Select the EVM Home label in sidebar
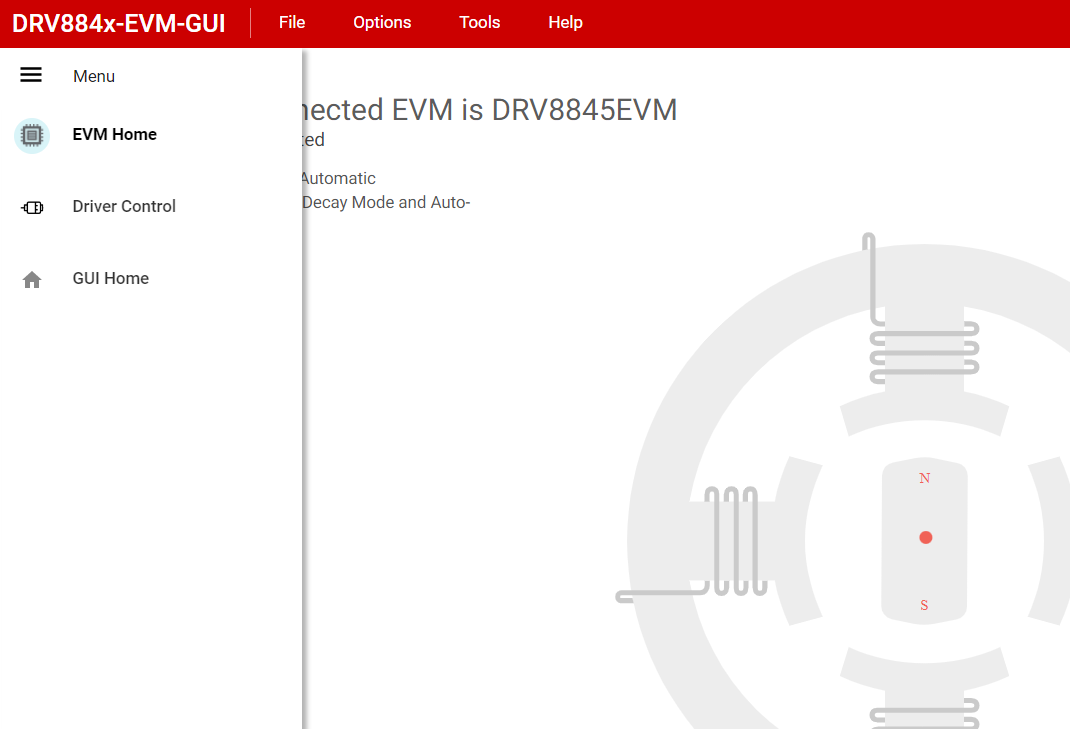The width and height of the screenshot is (1070, 729). [114, 135]
